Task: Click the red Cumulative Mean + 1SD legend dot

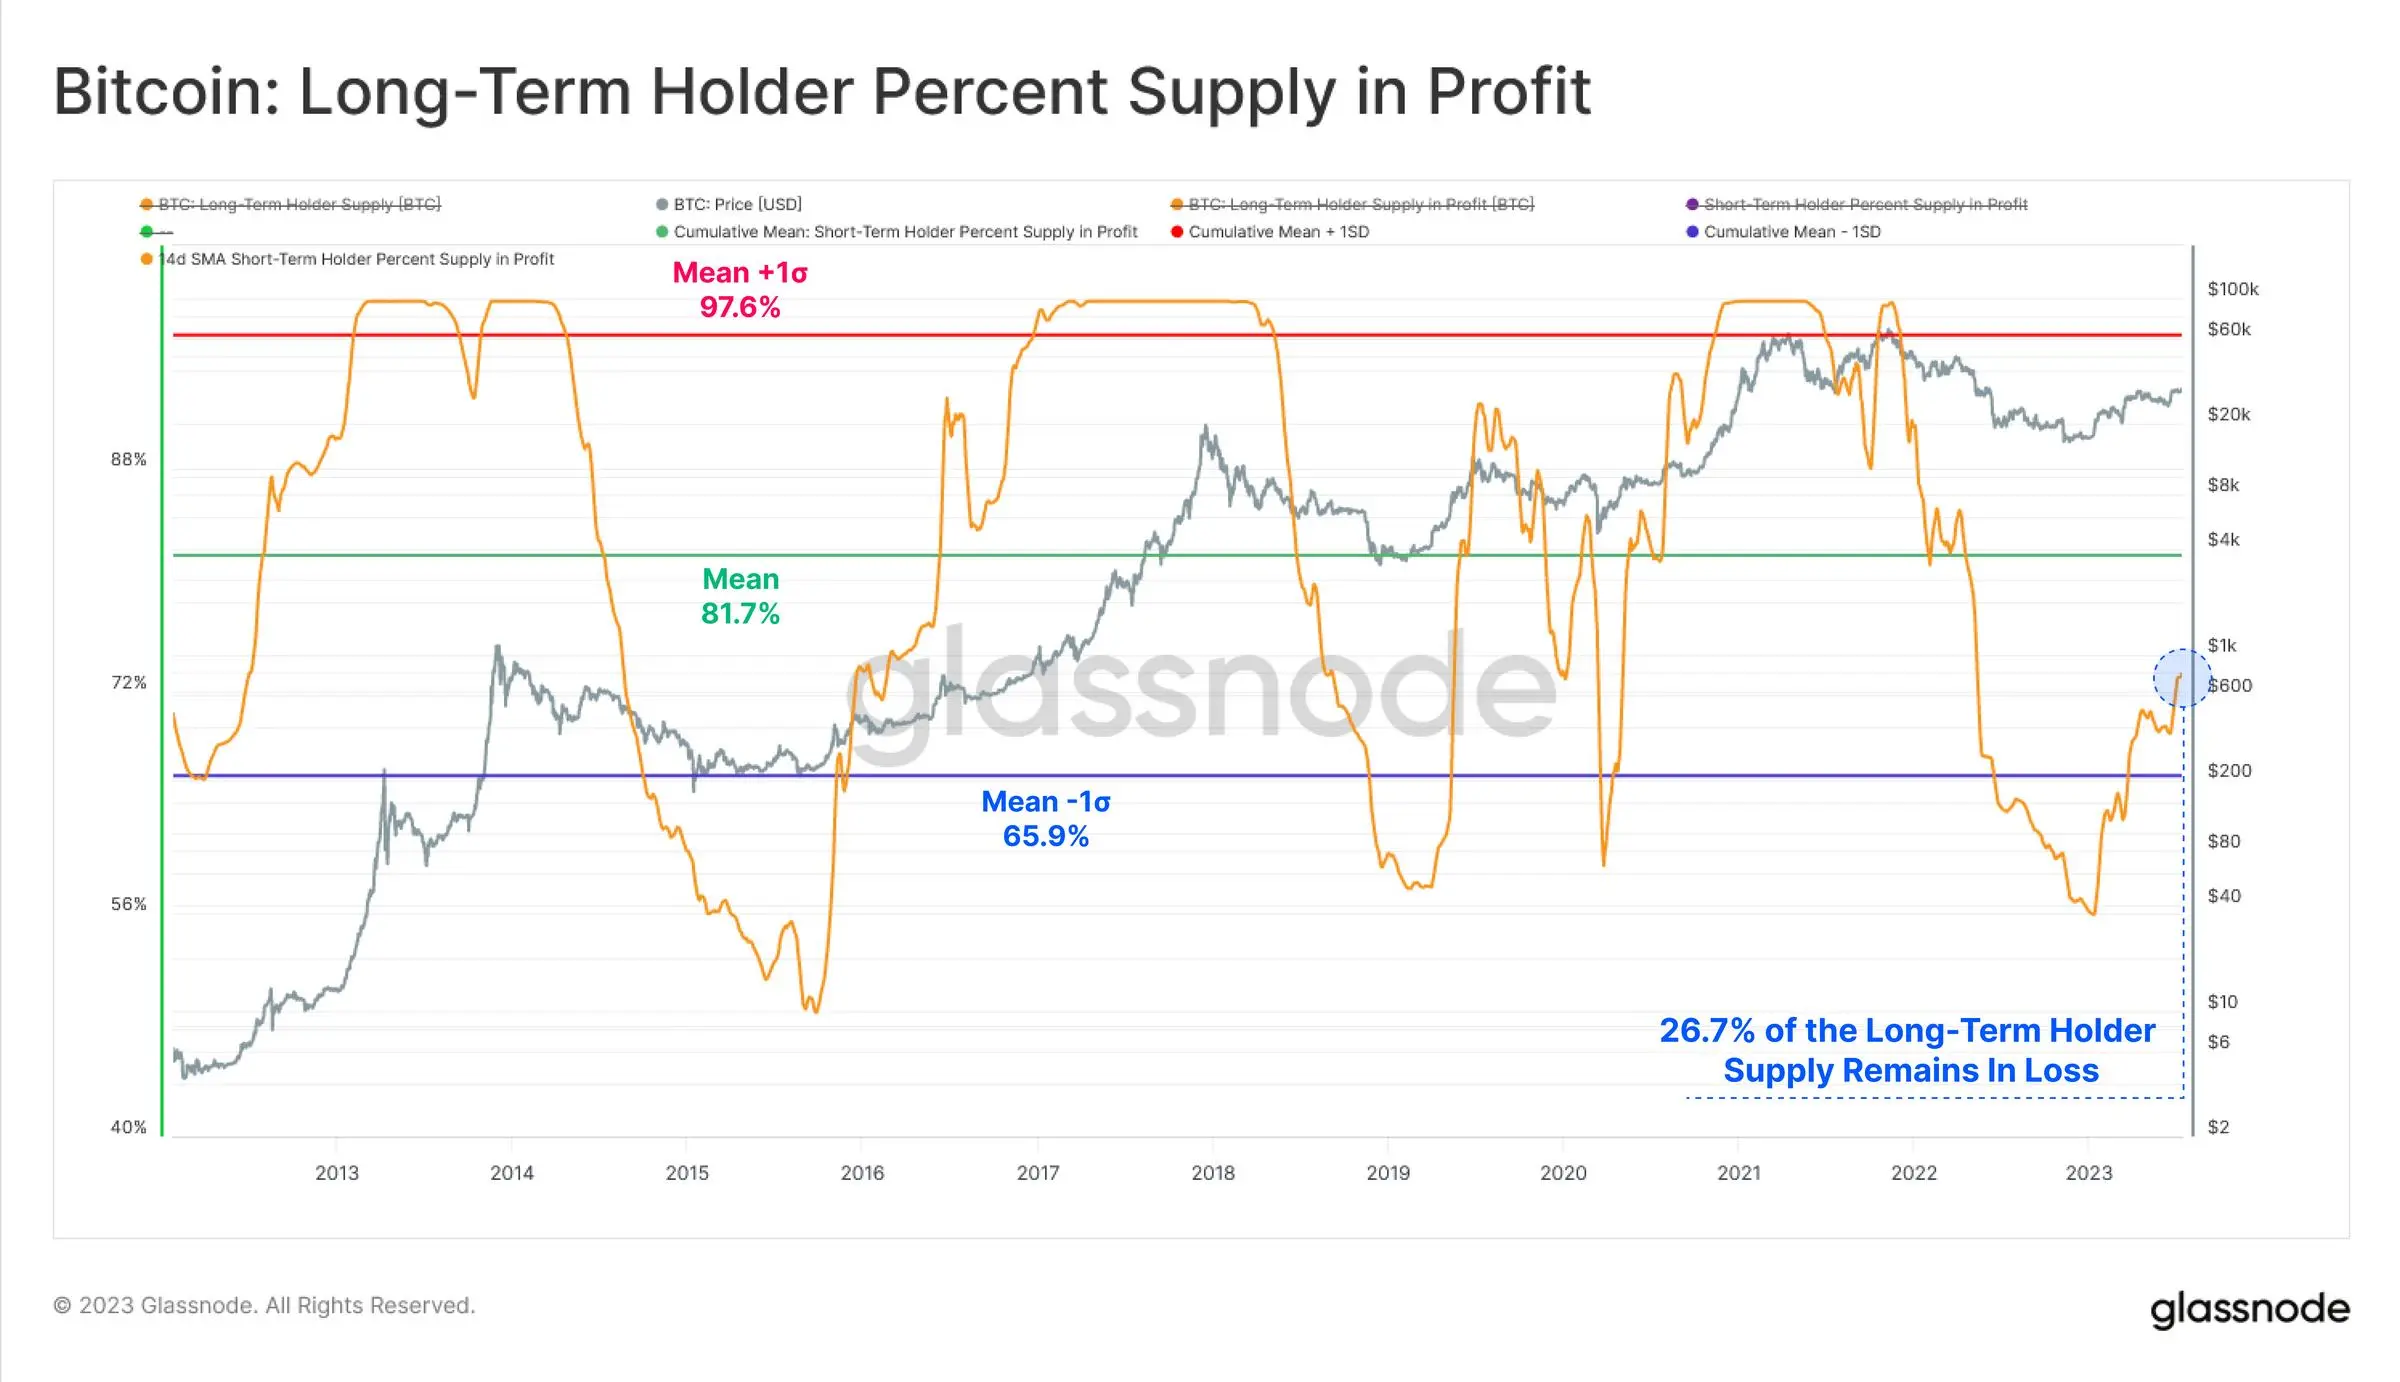Action: point(1177,232)
